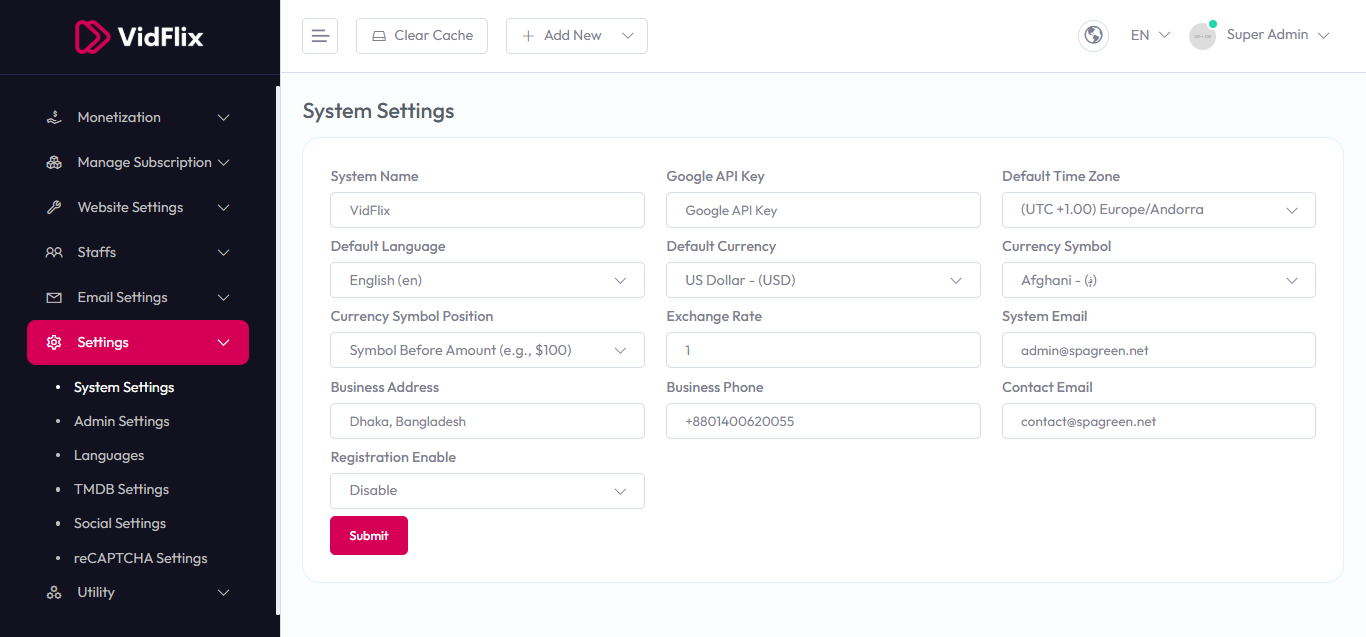
Task: Toggle sidebar with hamburger menu icon
Action: [320, 36]
